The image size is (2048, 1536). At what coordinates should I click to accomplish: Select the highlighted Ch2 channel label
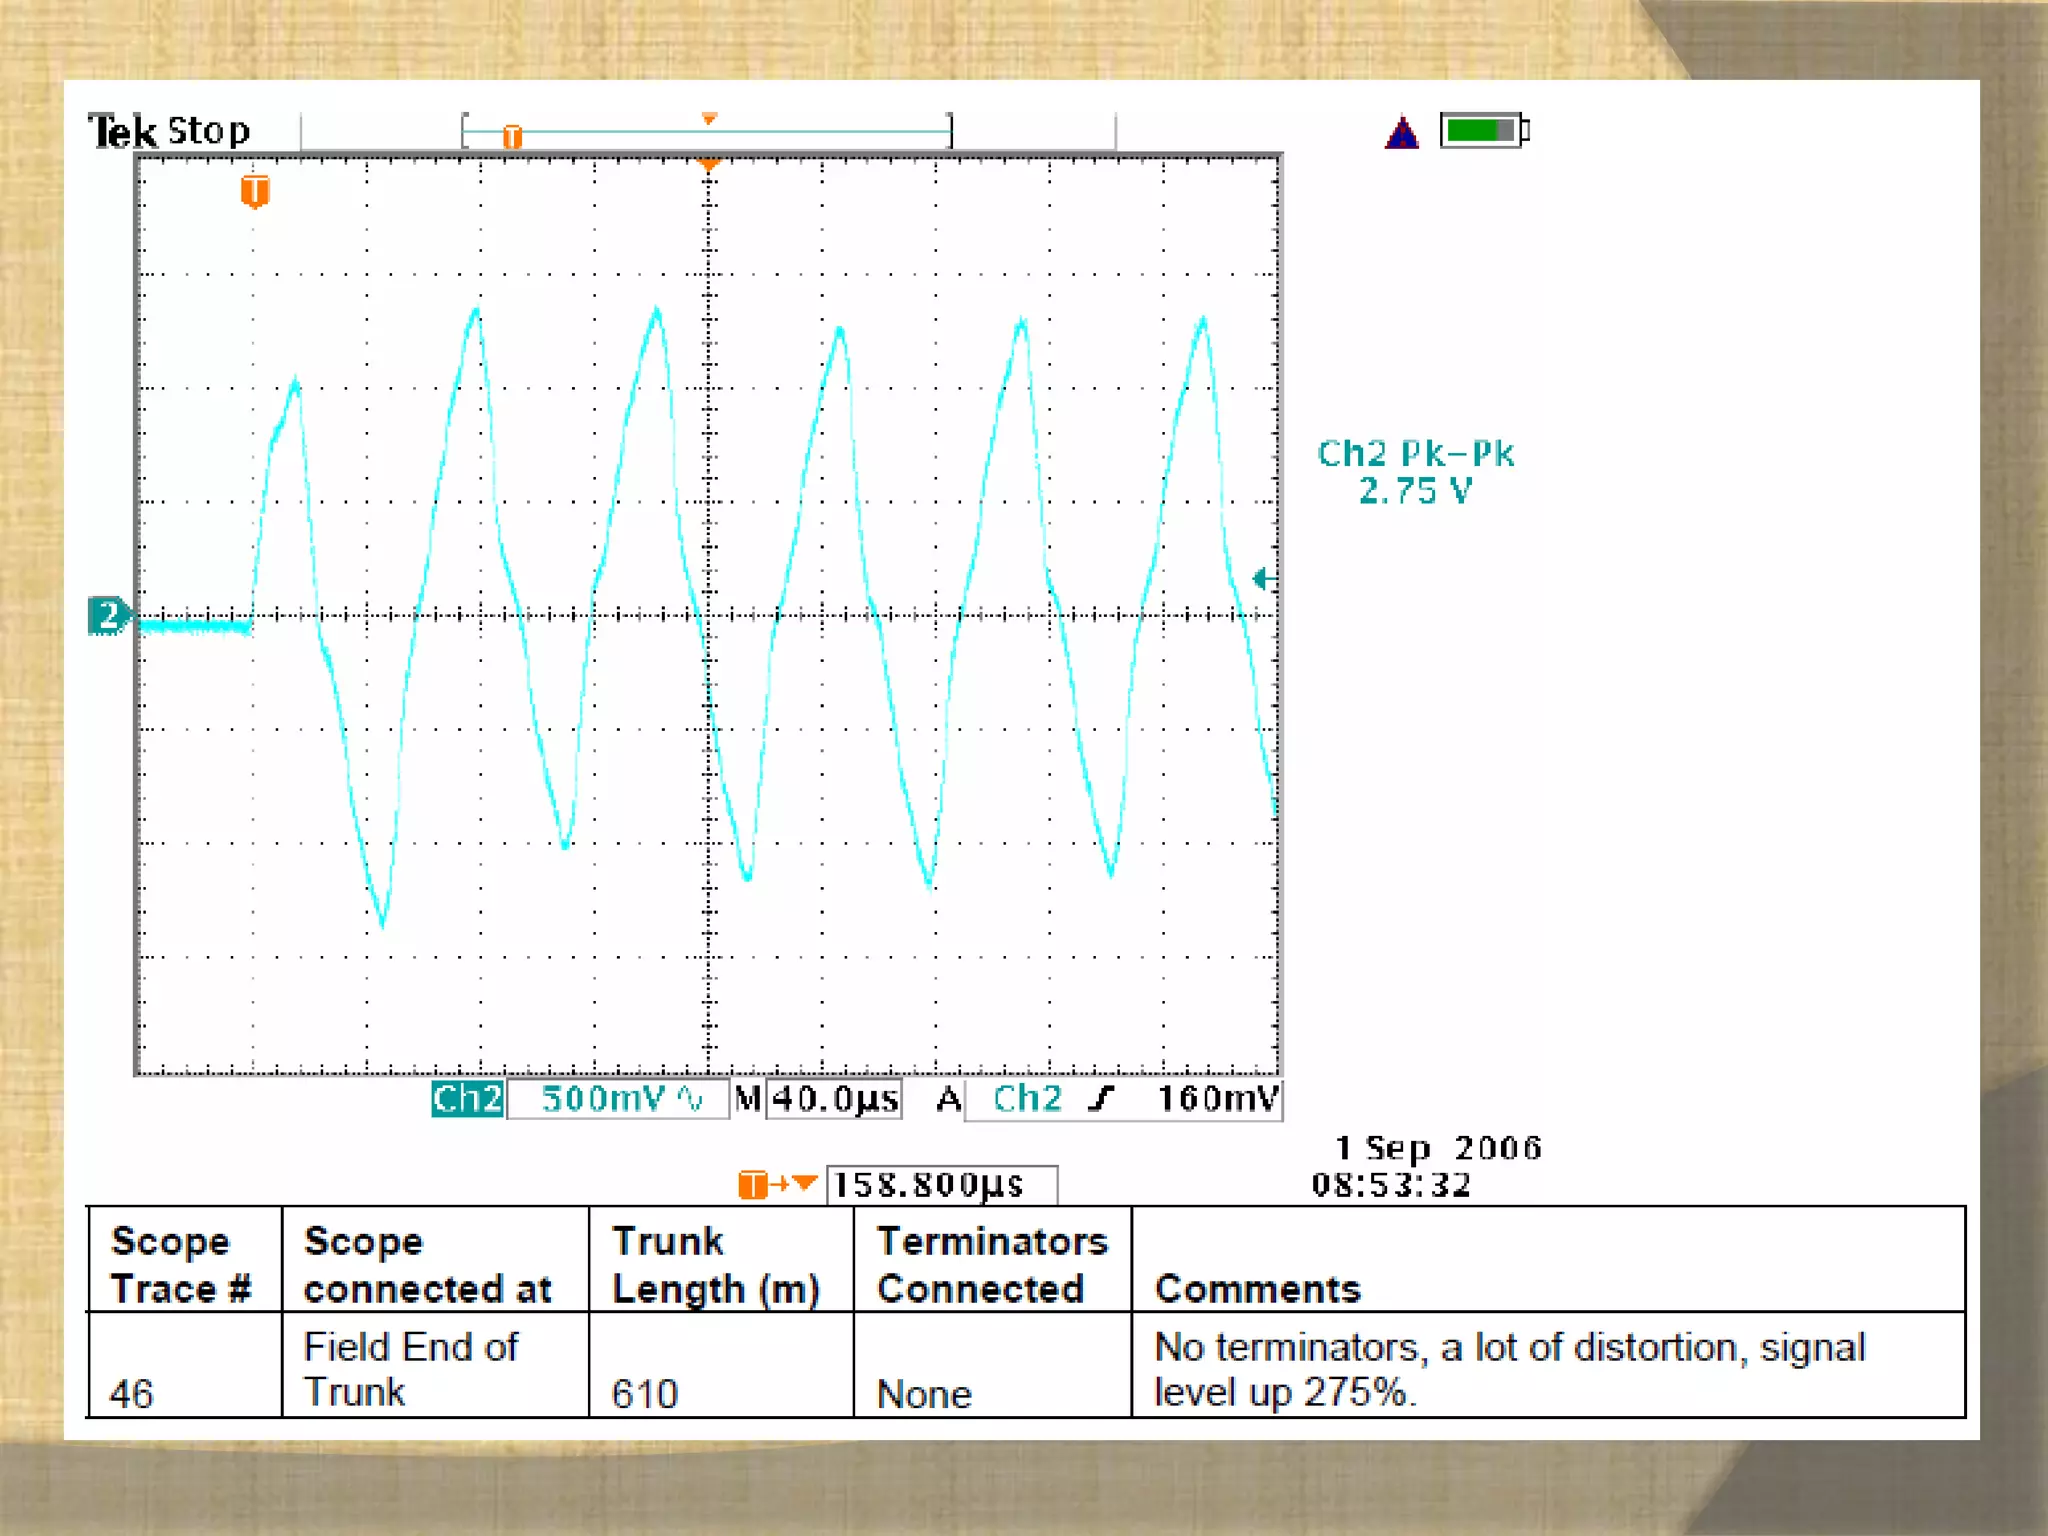pos(467,1099)
